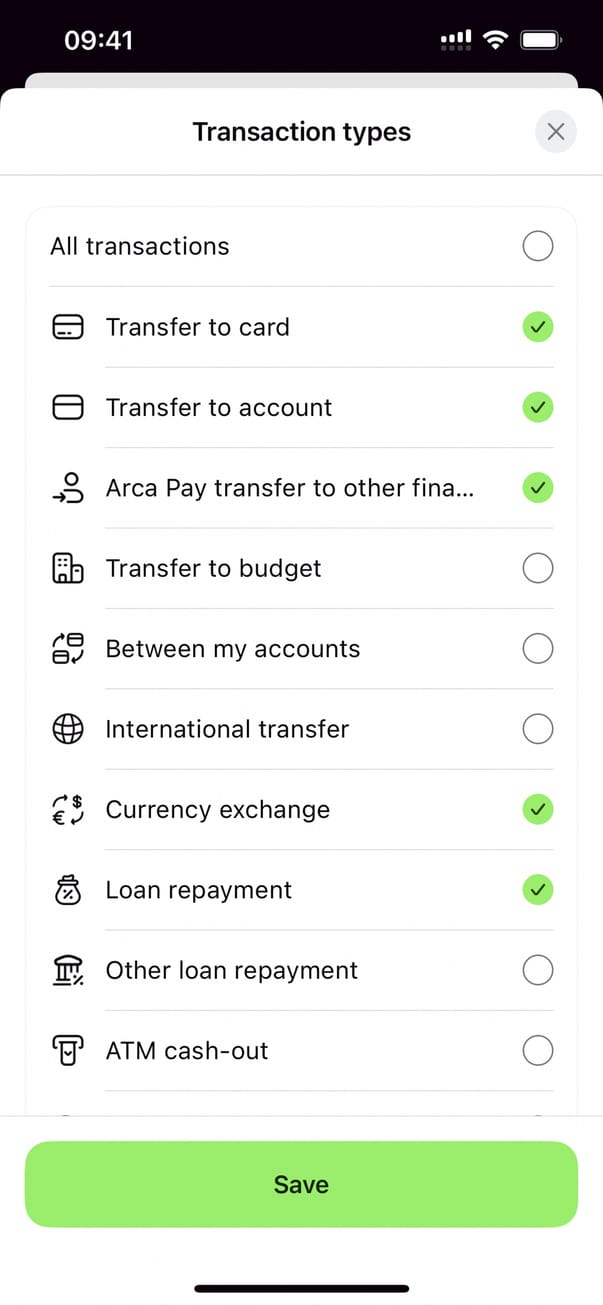Close the Transaction types sheet
This screenshot has height=1305, width=603.
pyautogui.click(x=556, y=132)
